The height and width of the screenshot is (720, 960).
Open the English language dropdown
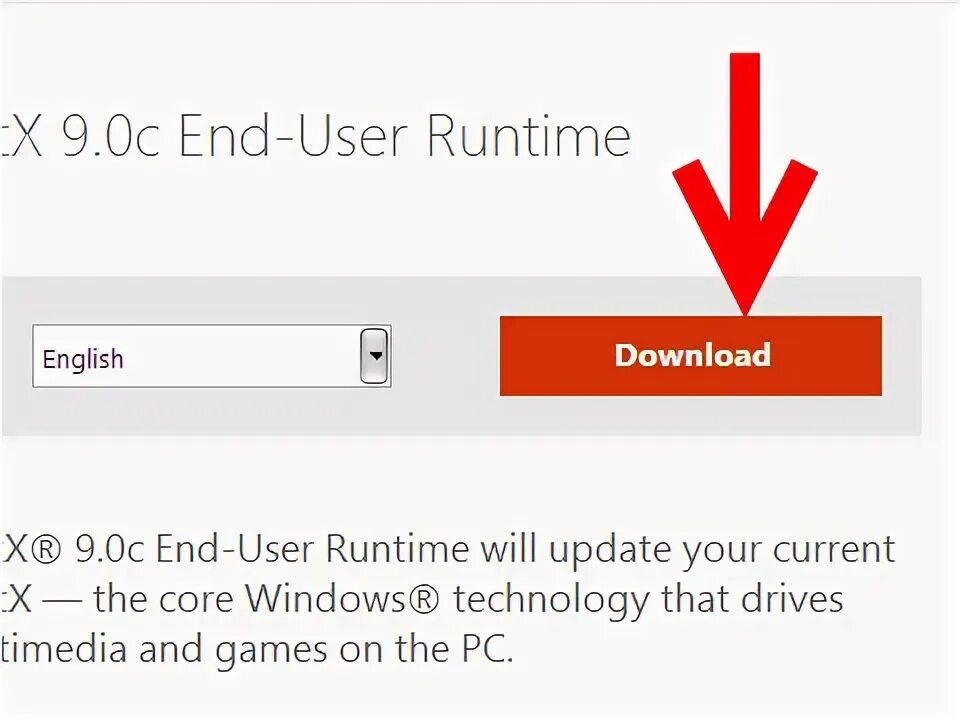(212, 356)
